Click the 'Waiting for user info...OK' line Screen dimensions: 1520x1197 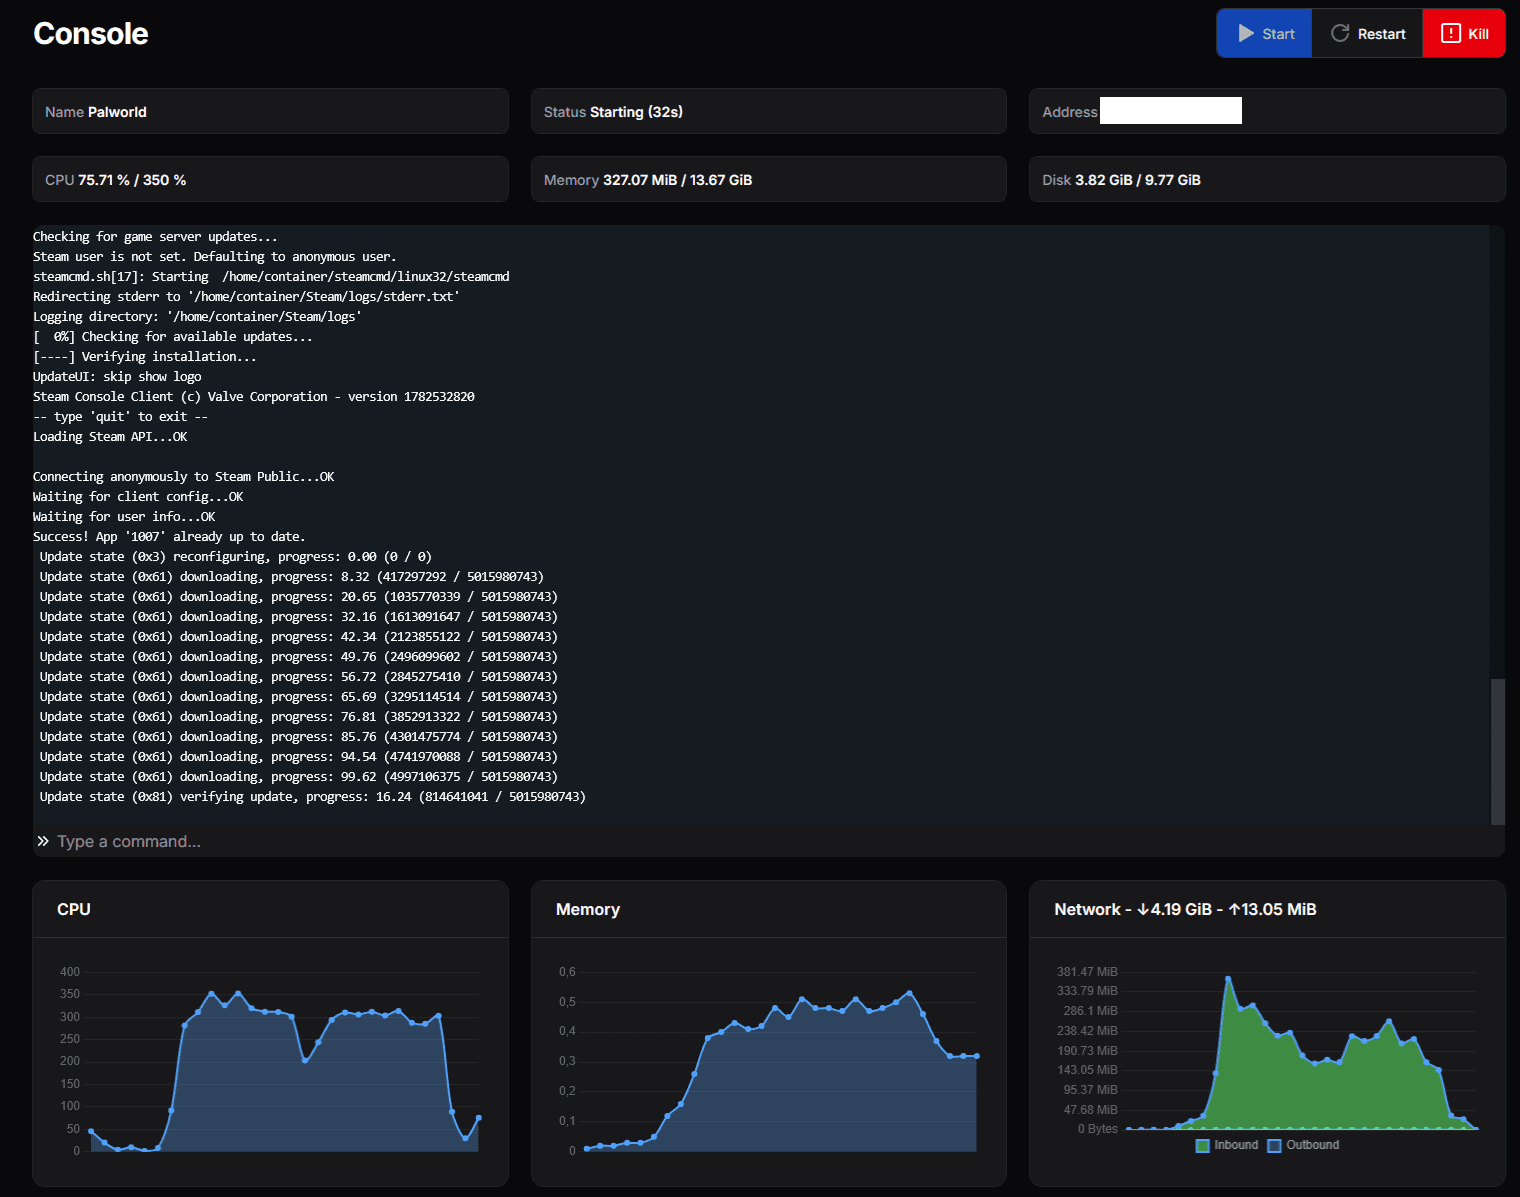[124, 517]
